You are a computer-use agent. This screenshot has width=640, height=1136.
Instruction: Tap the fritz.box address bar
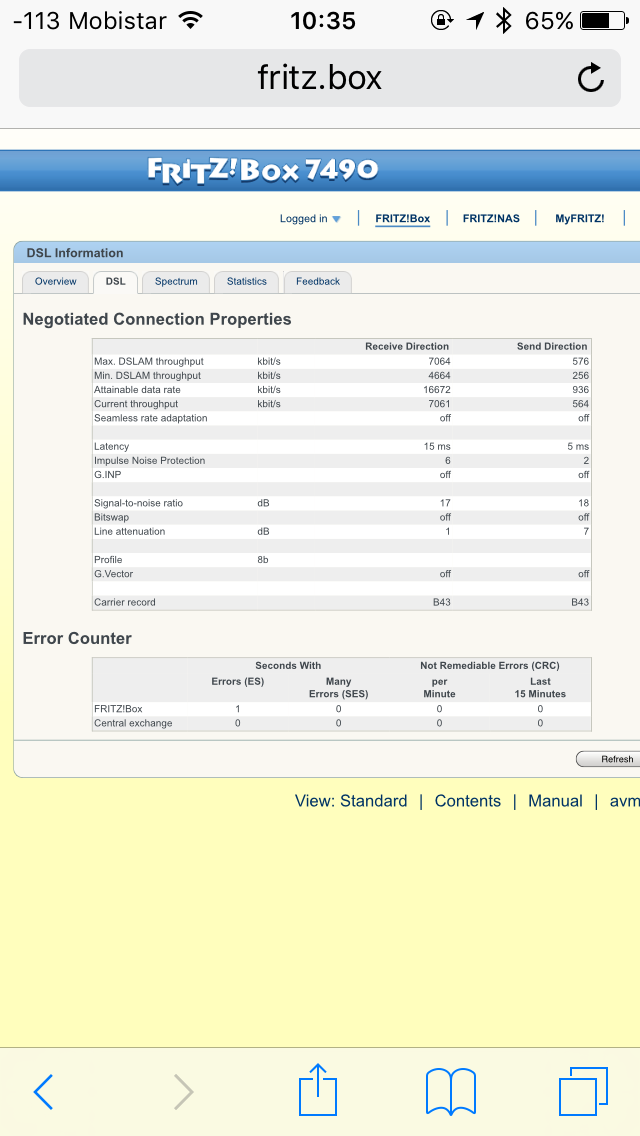320,78
